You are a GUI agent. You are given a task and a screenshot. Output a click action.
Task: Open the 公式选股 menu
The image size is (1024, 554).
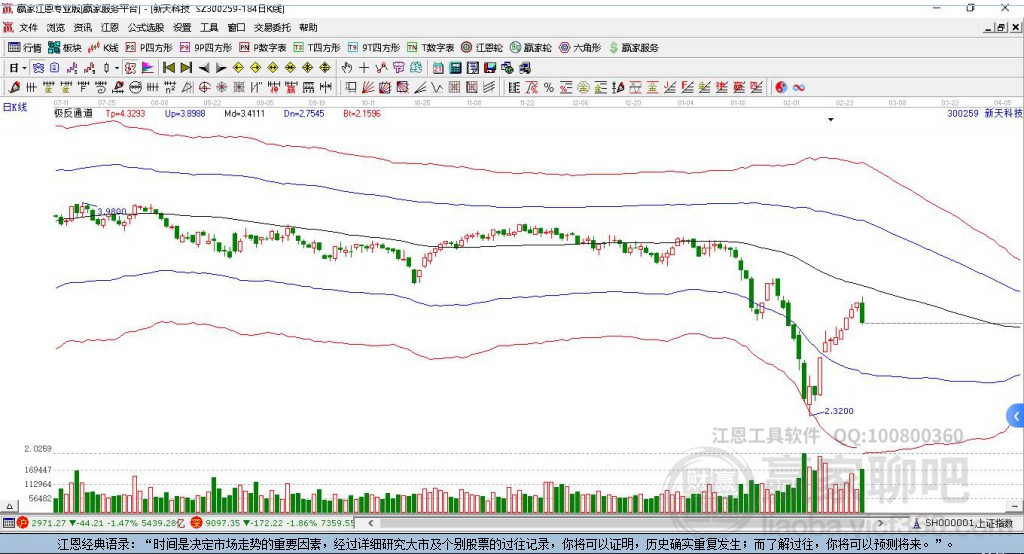pyautogui.click(x=146, y=27)
